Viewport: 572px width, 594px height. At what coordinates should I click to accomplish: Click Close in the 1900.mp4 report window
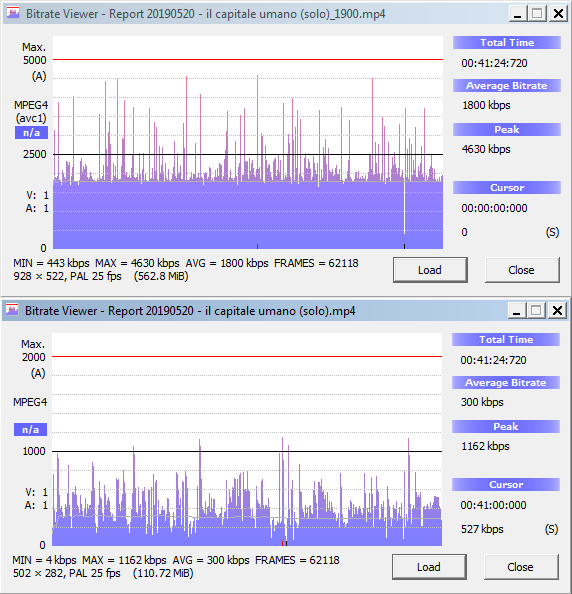tap(522, 270)
